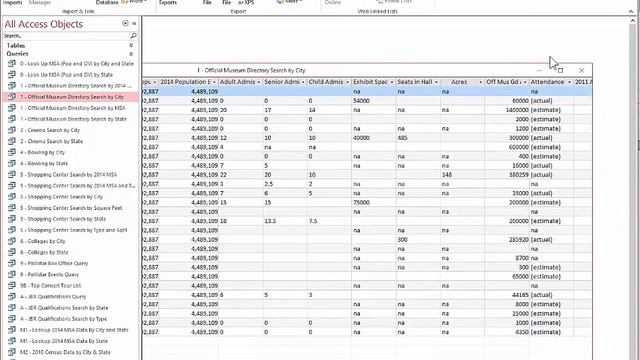Screen dimensions: 640x360
Task: Click the attendance value 4350
Action: (x=507, y=332)
